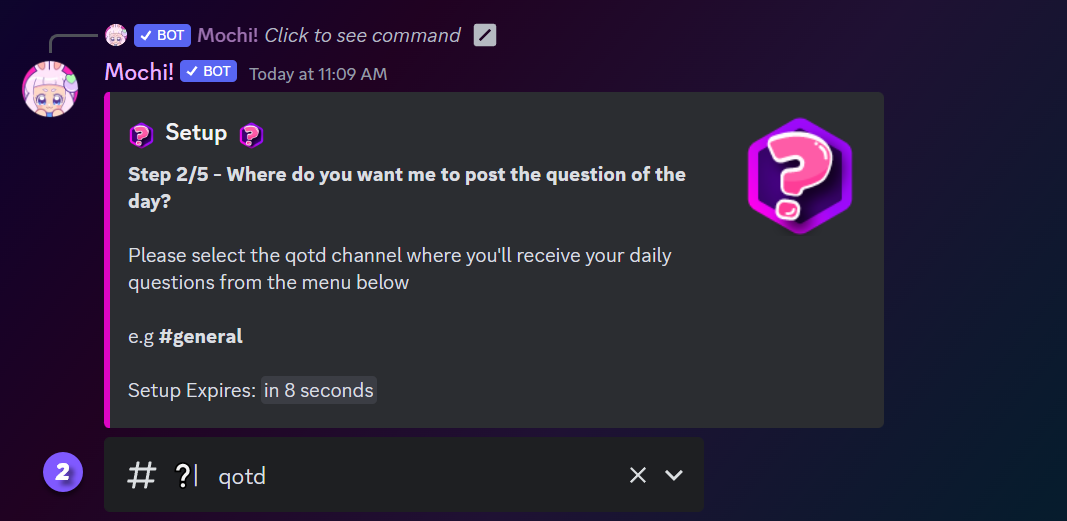This screenshot has width=1067, height=521.
Task: Click the Mochi! username in the message header
Action: point(139,71)
